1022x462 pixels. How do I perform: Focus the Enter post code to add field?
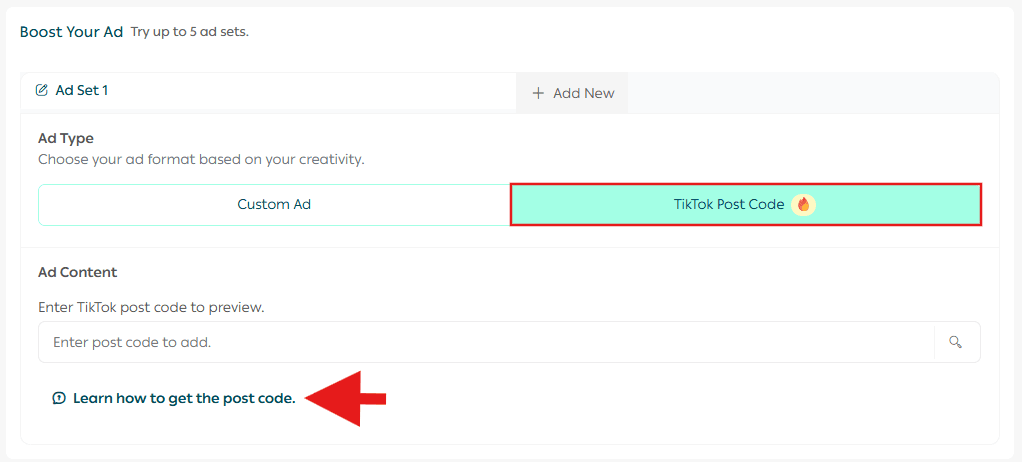pos(486,342)
